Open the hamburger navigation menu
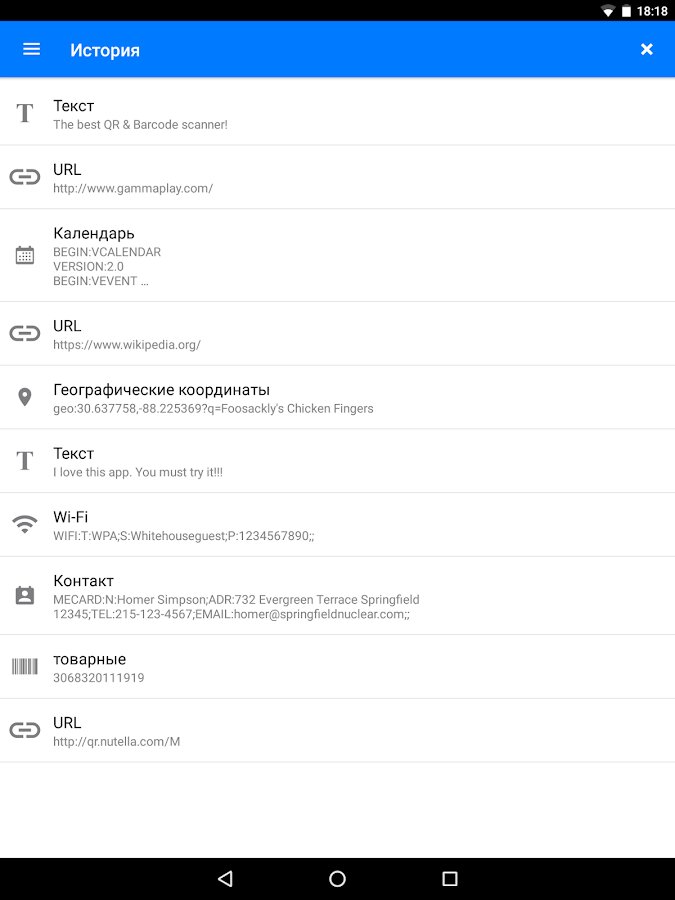 pyautogui.click(x=32, y=49)
